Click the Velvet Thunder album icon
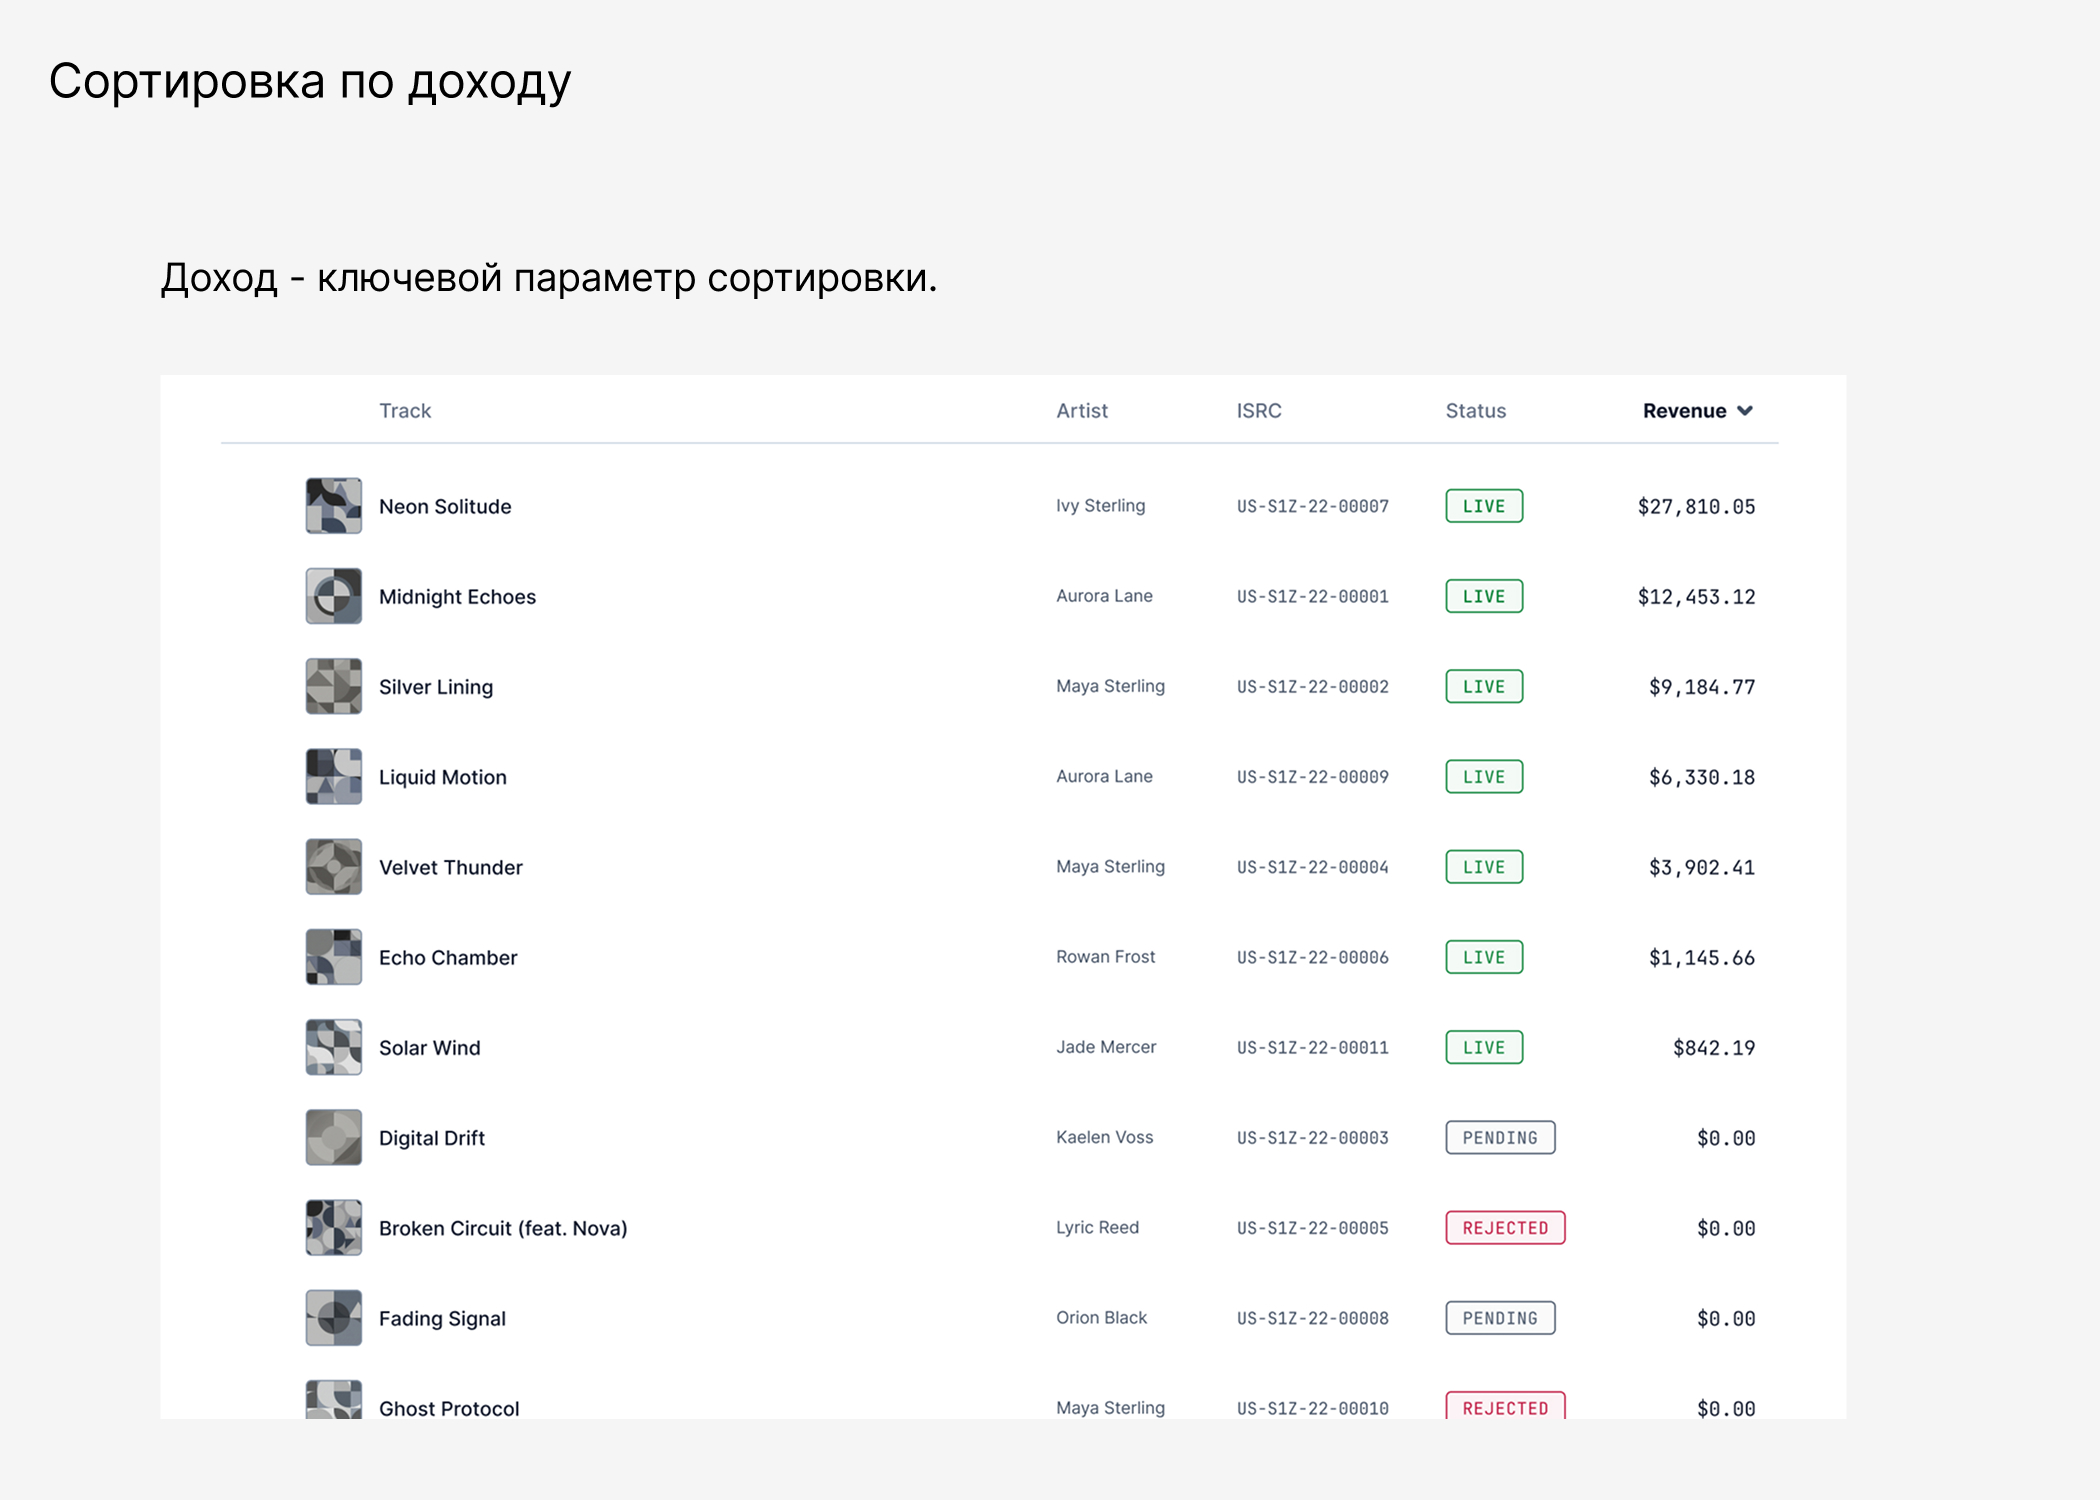 pos(334,866)
